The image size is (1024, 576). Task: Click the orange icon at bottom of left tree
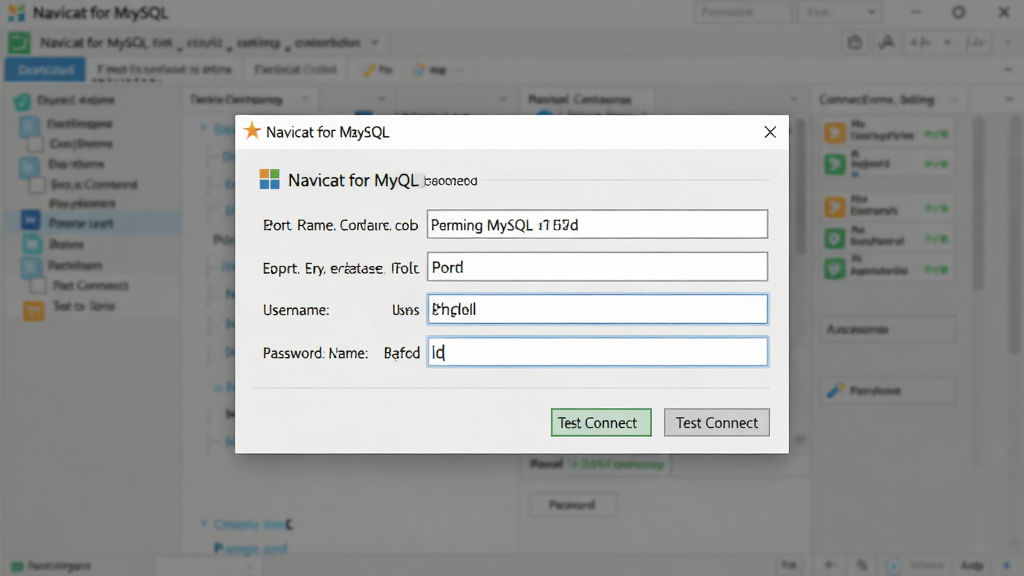[33, 310]
